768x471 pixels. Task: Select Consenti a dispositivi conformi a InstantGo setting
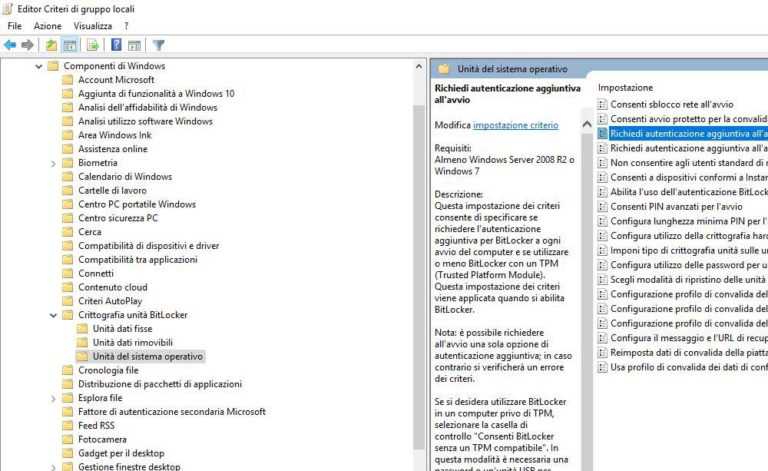(x=689, y=177)
